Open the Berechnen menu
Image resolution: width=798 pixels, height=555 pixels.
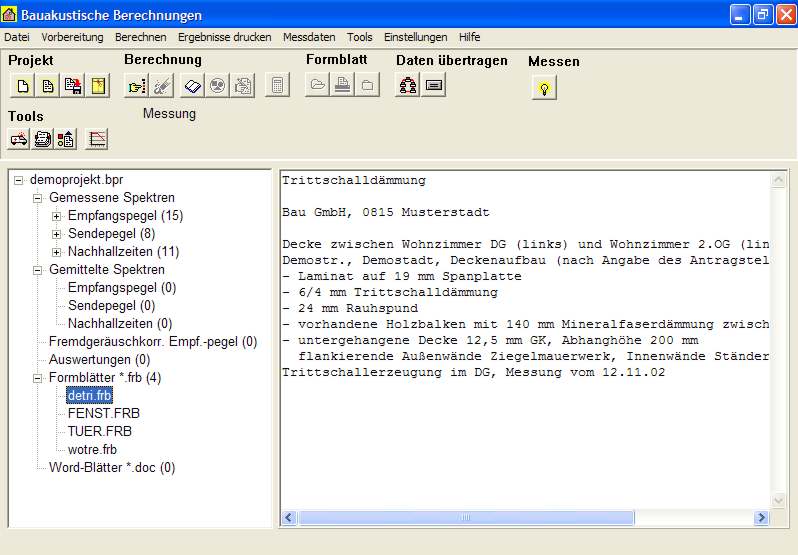(x=140, y=37)
